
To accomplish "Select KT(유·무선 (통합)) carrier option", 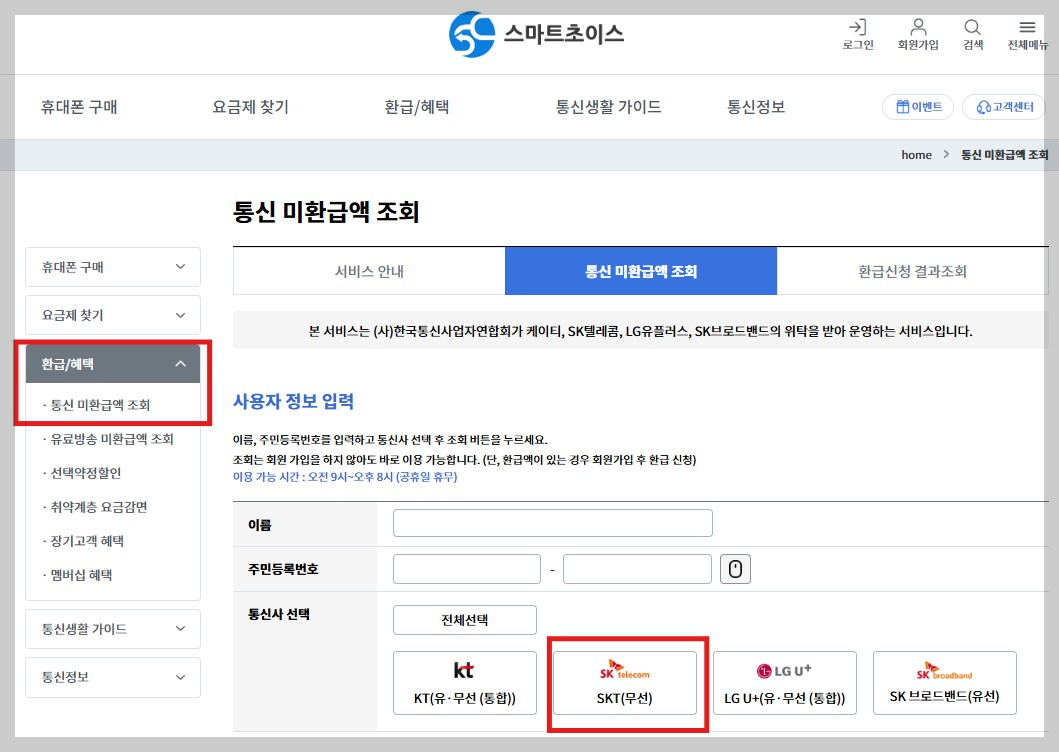I will [464, 682].
